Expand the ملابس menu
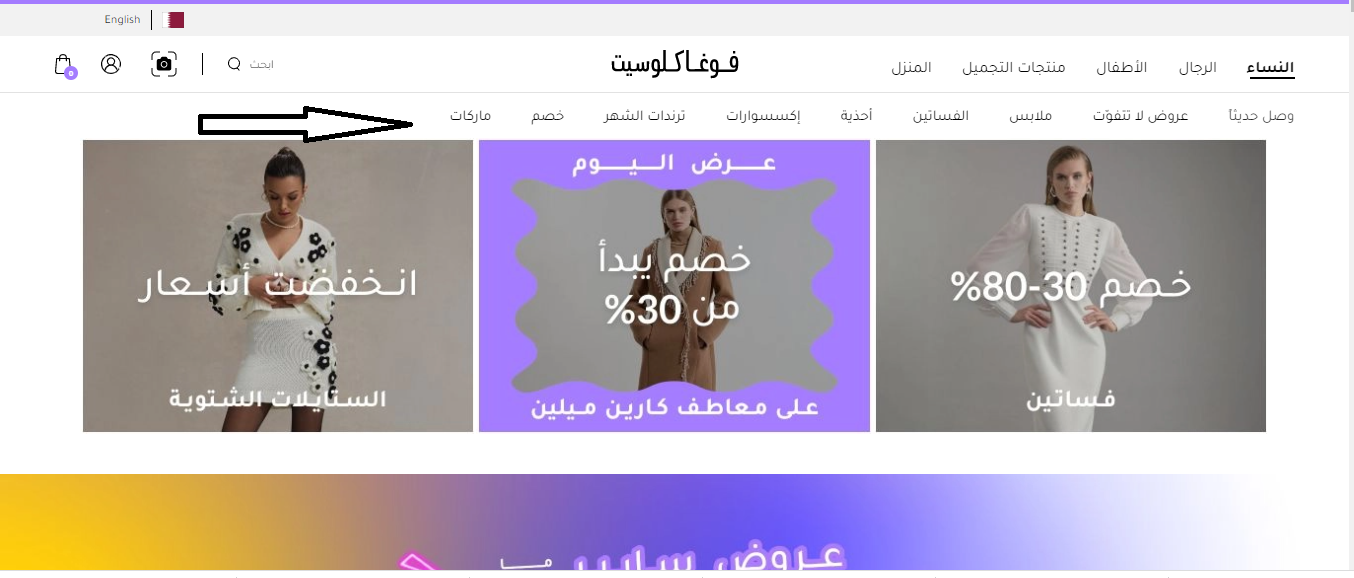This screenshot has height=578, width=1354. point(1030,116)
